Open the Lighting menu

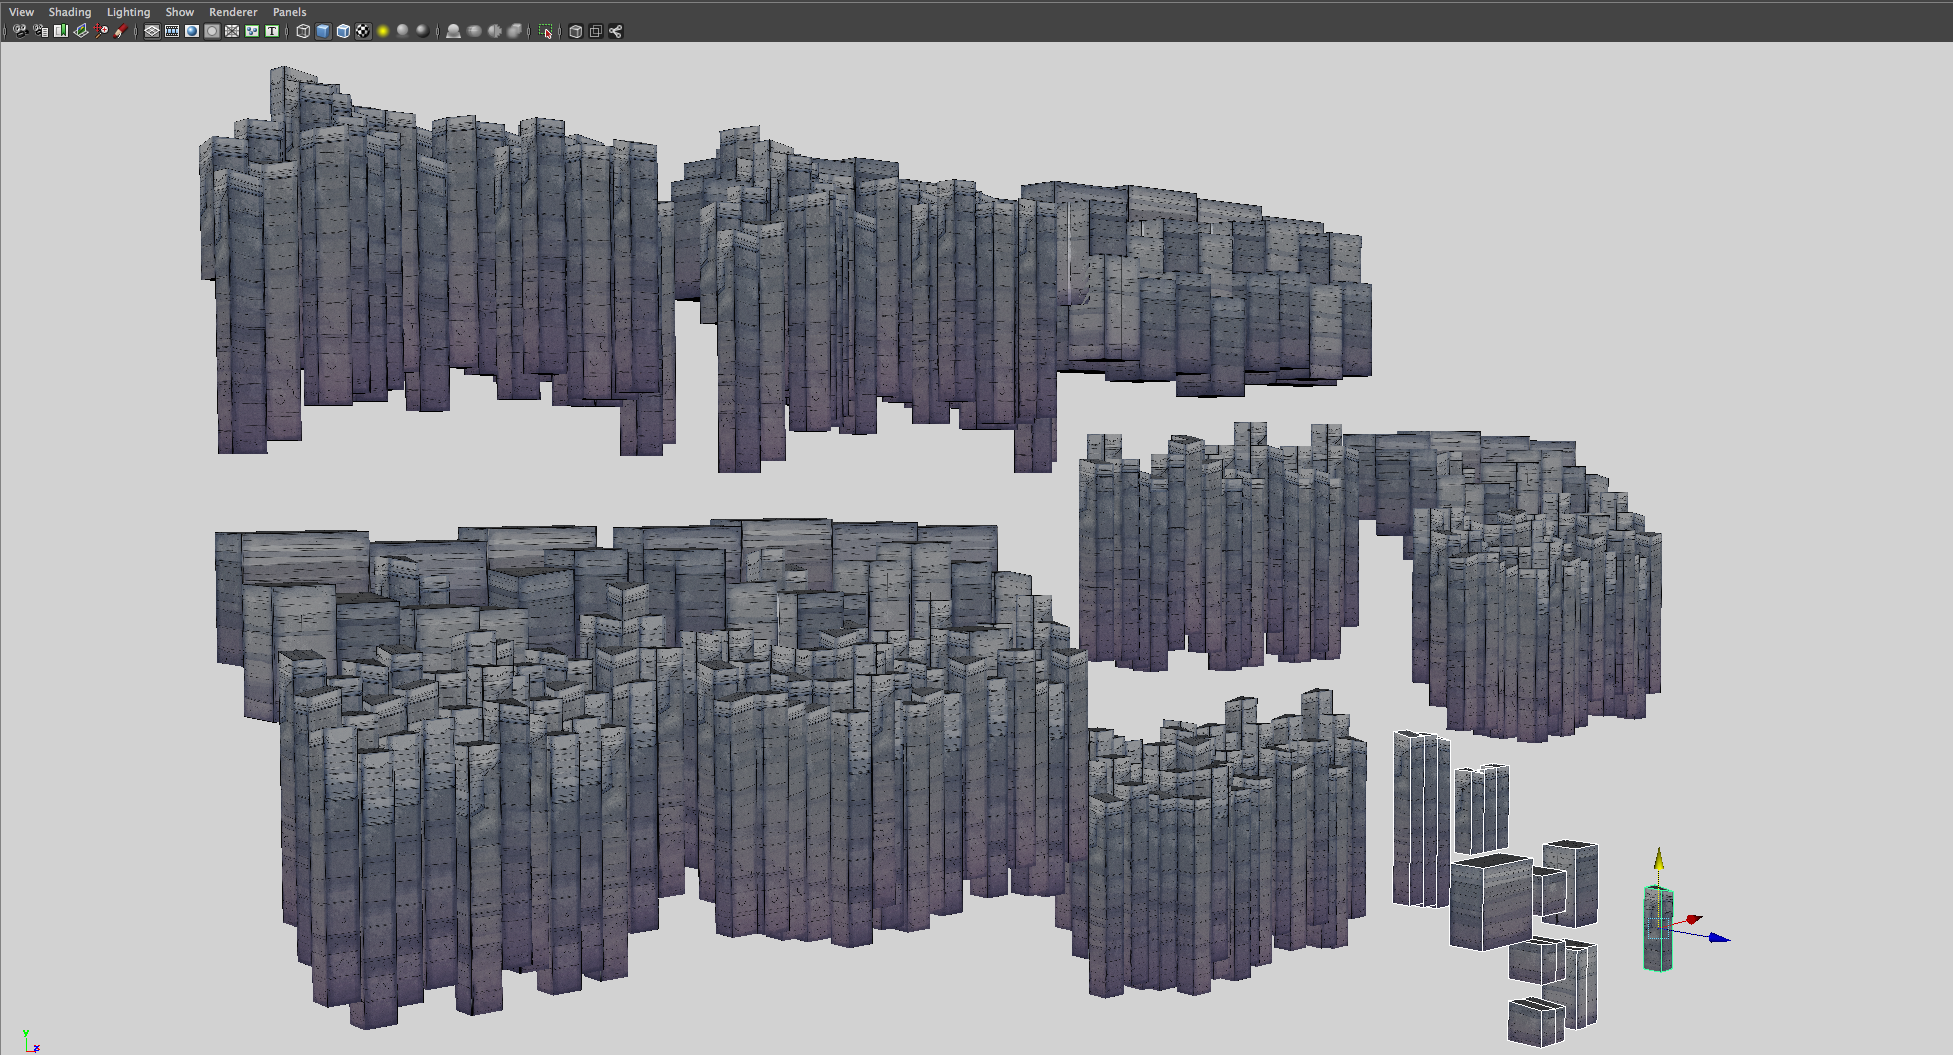128,12
